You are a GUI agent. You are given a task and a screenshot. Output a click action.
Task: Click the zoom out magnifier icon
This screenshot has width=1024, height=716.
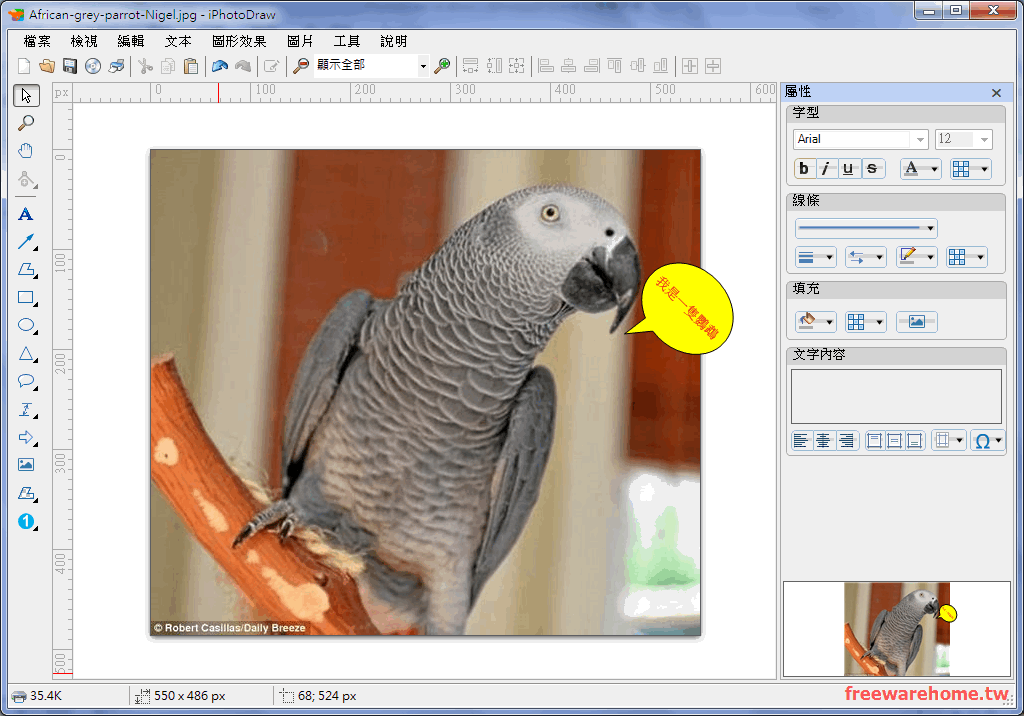[x=301, y=66]
